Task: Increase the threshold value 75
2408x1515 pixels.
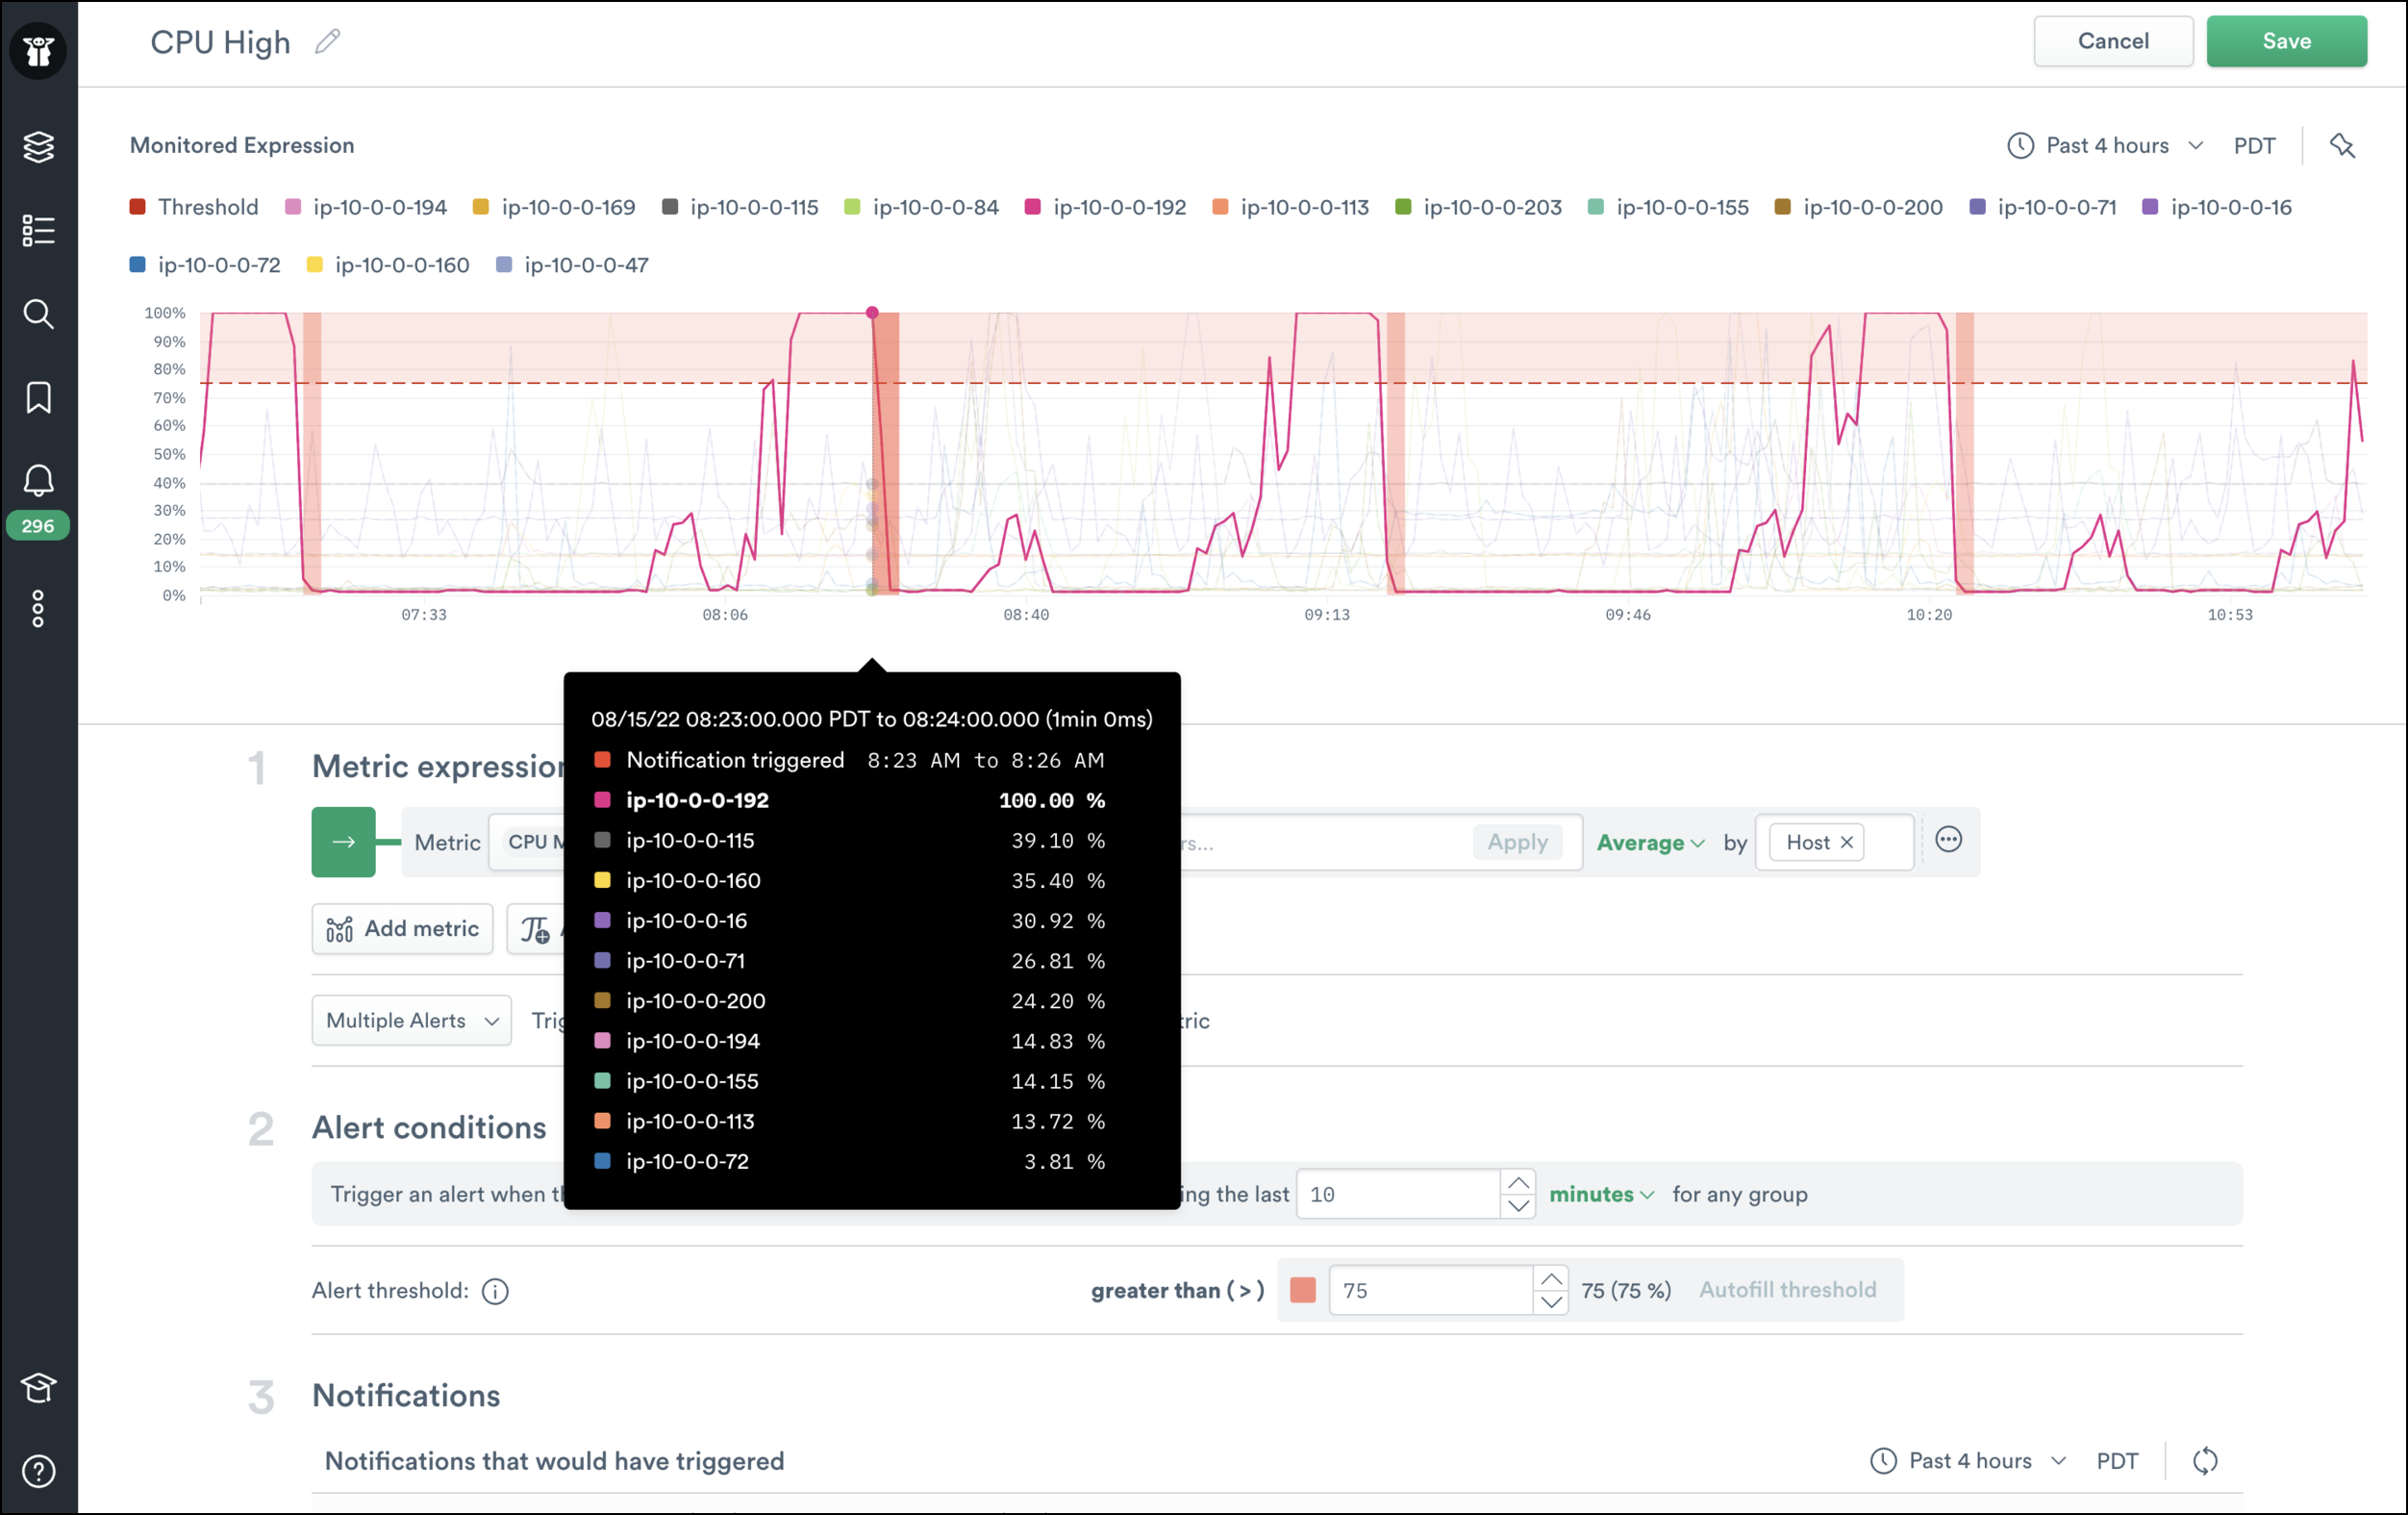Action: 1551,1279
